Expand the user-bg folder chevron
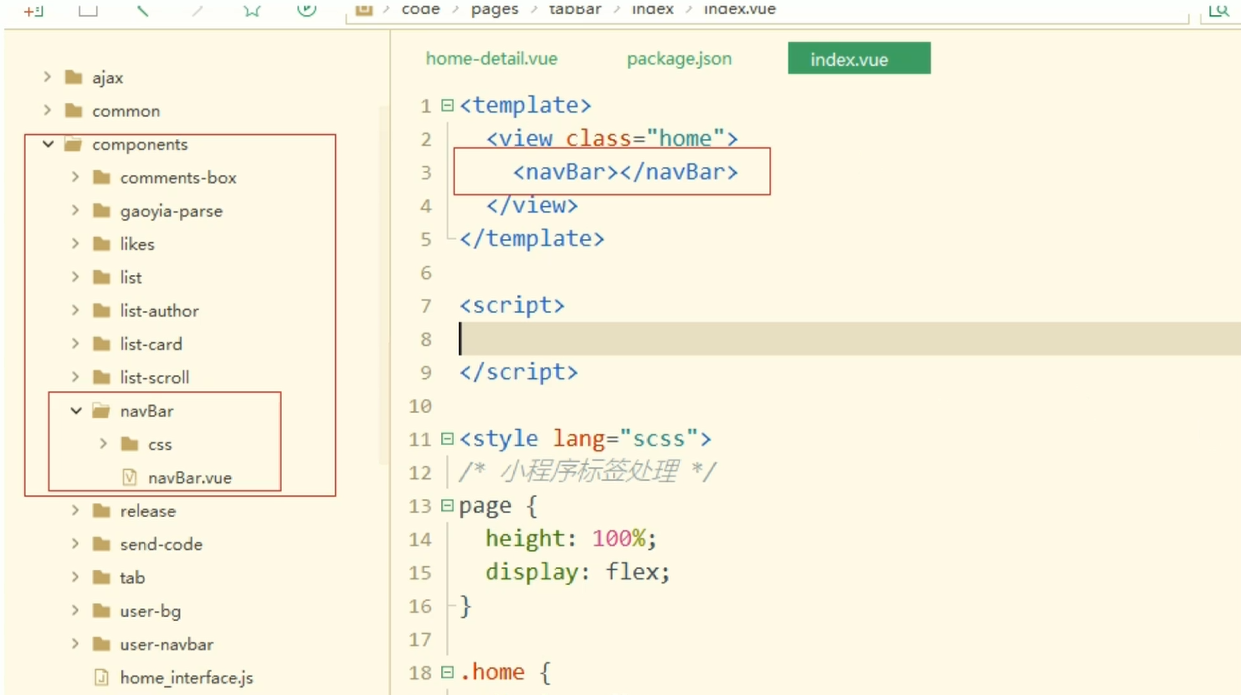This screenshot has height=695, width=1241. coord(75,611)
